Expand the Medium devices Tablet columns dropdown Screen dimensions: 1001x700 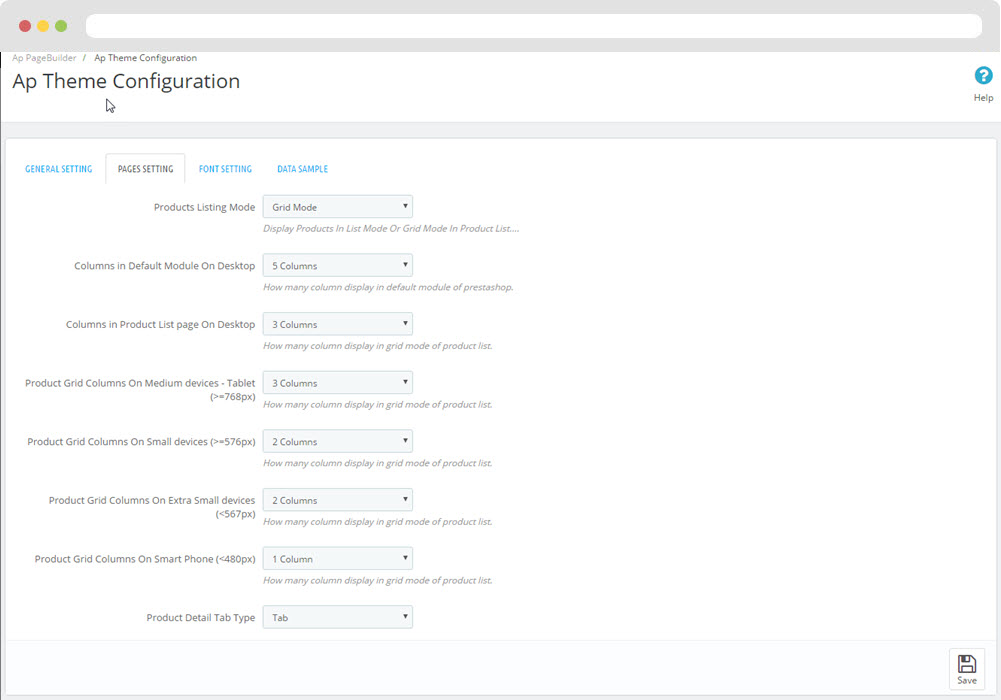(337, 383)
